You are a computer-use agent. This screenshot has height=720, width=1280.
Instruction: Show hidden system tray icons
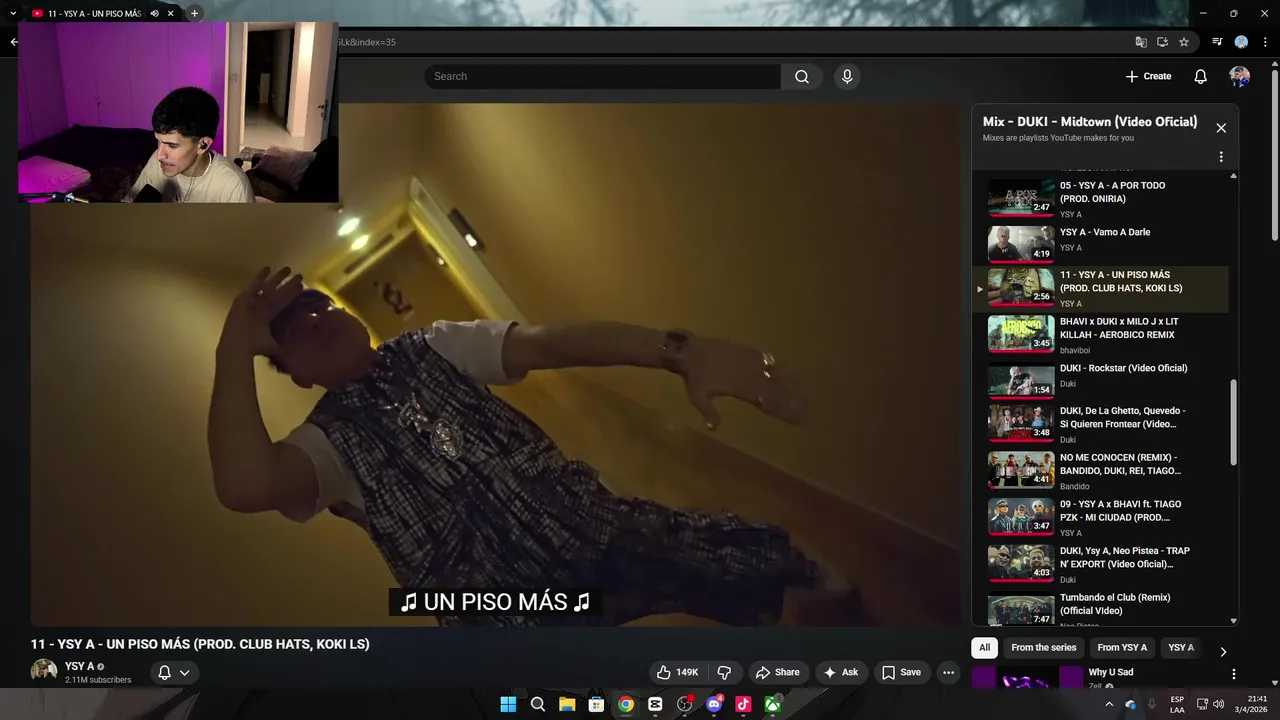(1109, 704)
